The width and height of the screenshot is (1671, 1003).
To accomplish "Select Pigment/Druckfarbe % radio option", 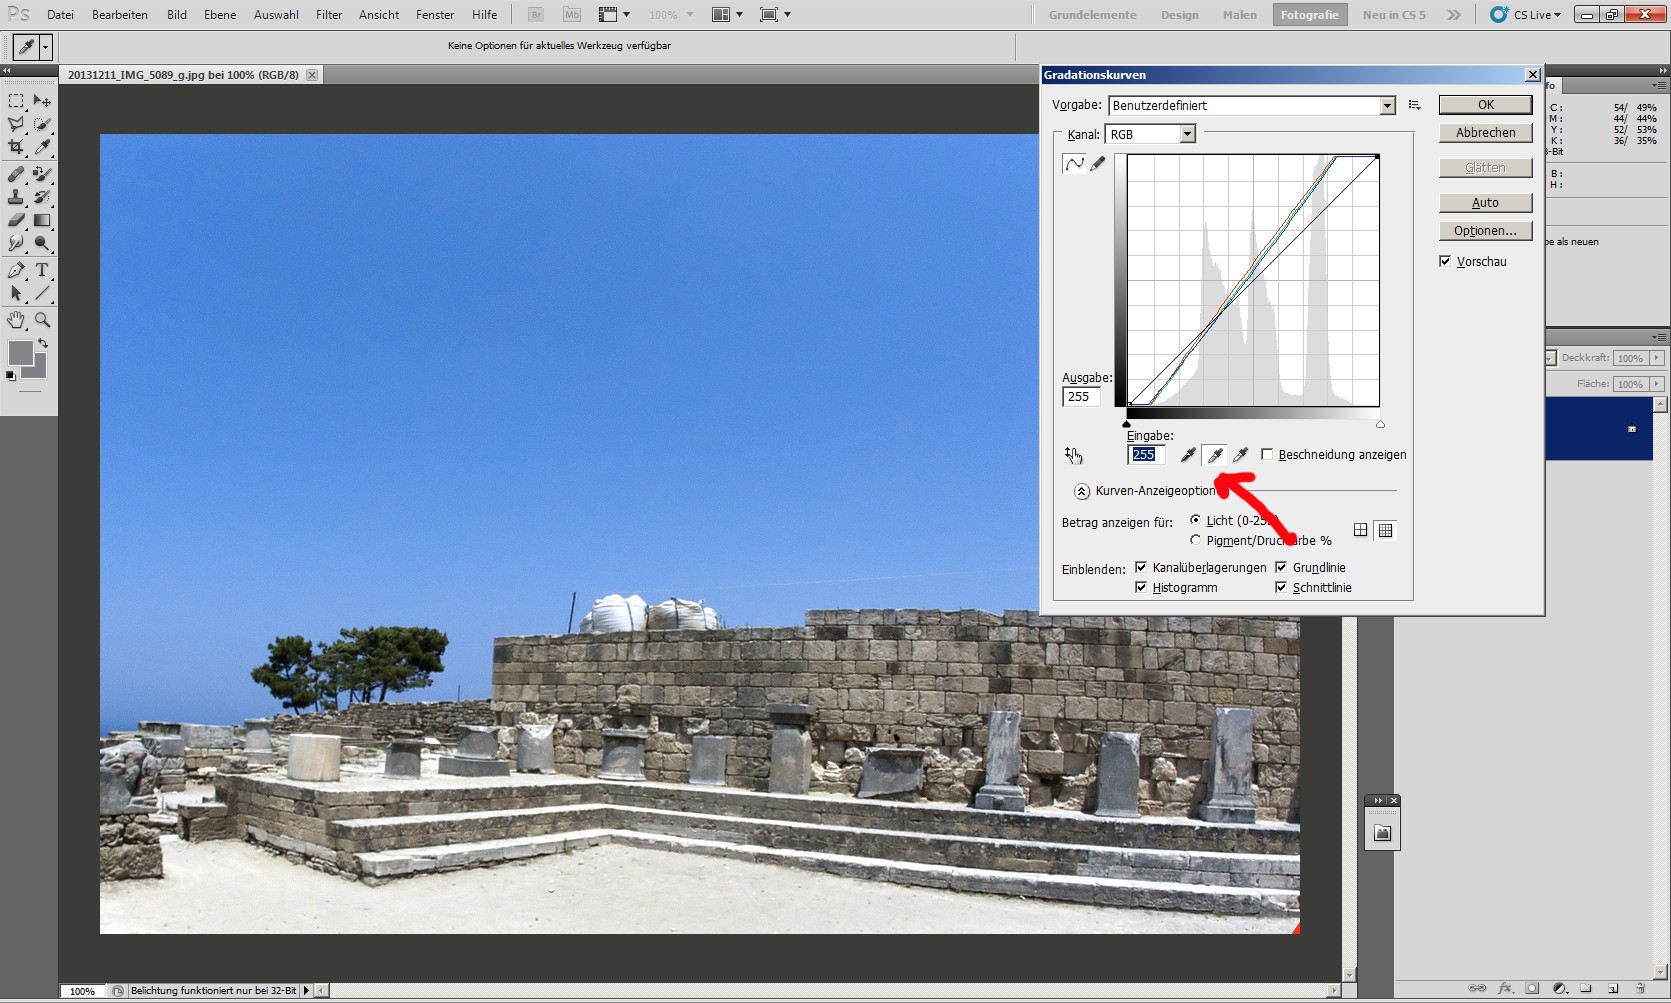I will (x=1196, y=540).
